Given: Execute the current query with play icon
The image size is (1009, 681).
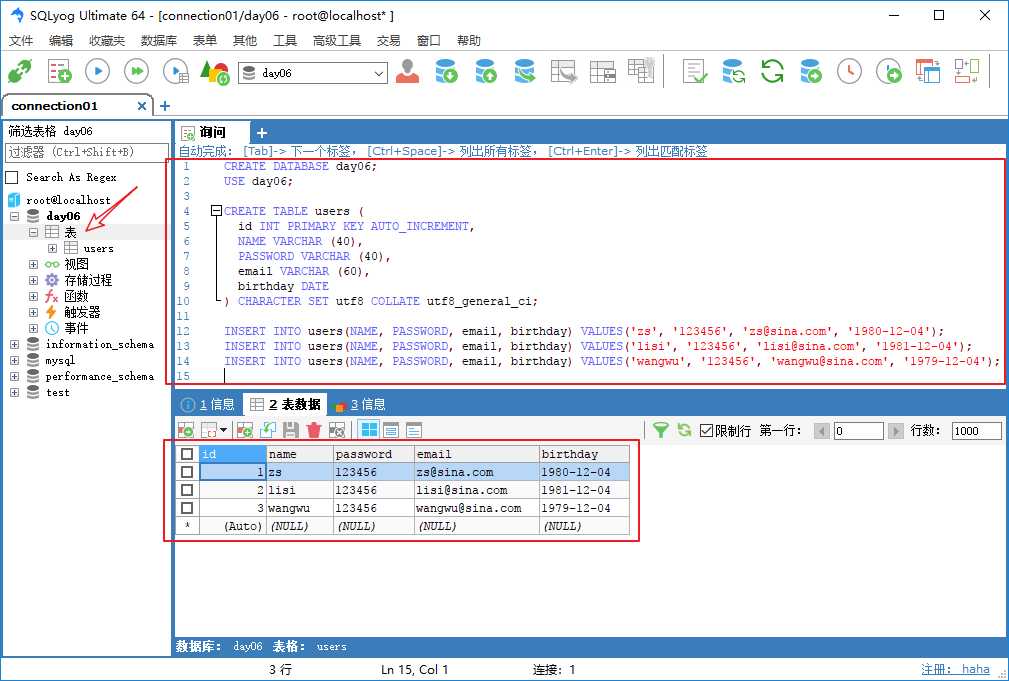Looking at the screenshot, I should (98, 71).
